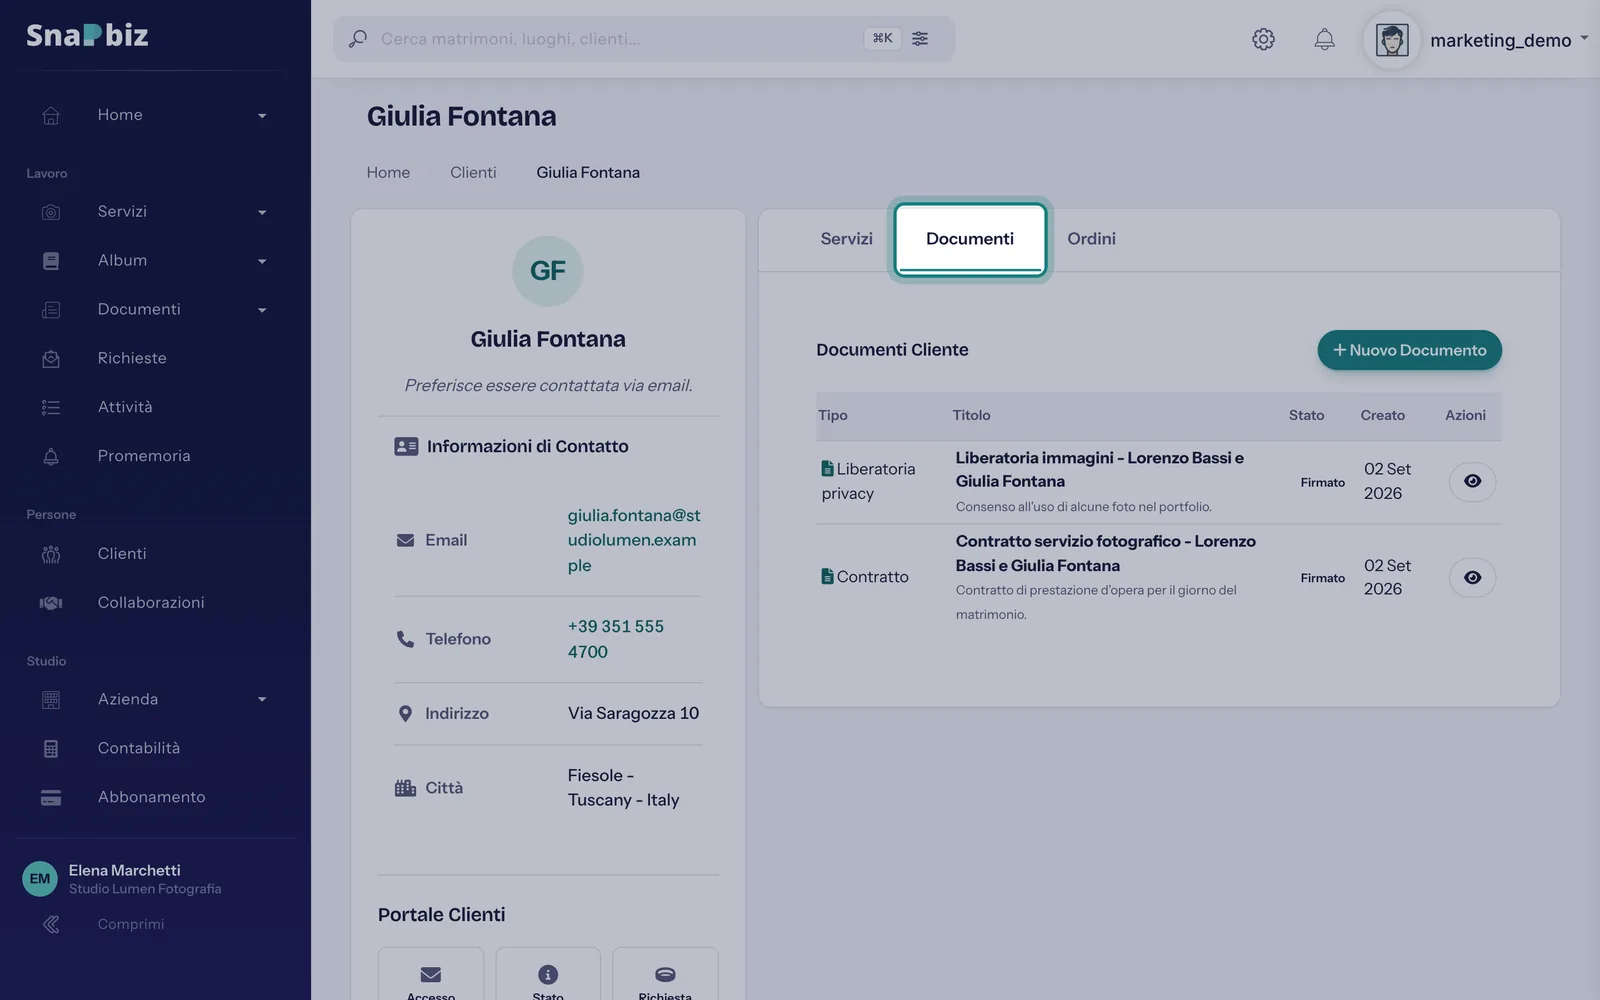Click the Servizi camera icon in sidebar
Image resolution: width=1600 pixels, height=1000 pixels.
[x=51, y=212]
